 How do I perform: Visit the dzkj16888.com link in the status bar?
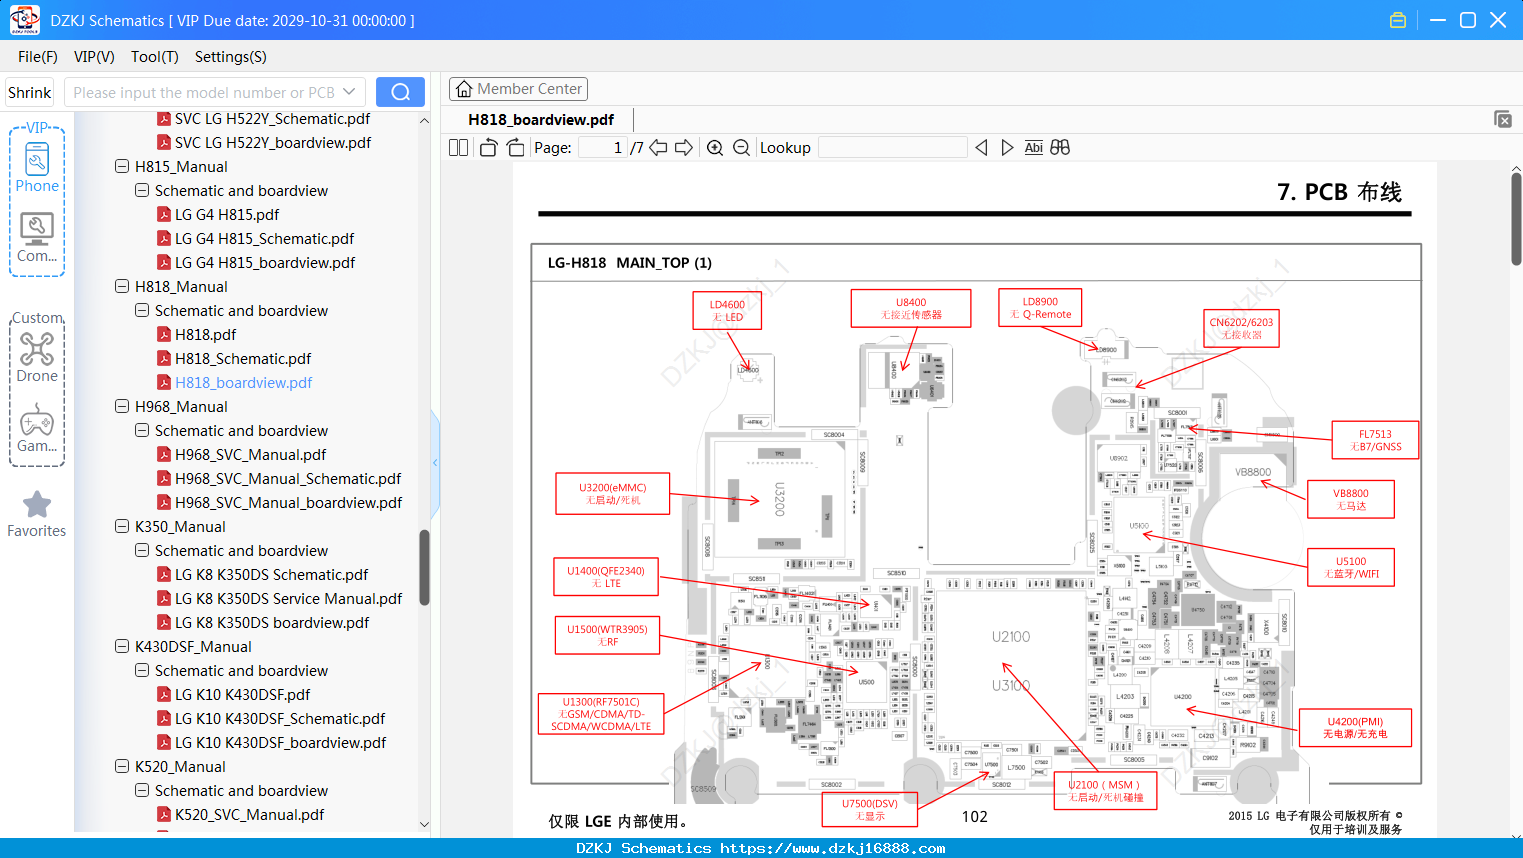(x=833, y=848)
